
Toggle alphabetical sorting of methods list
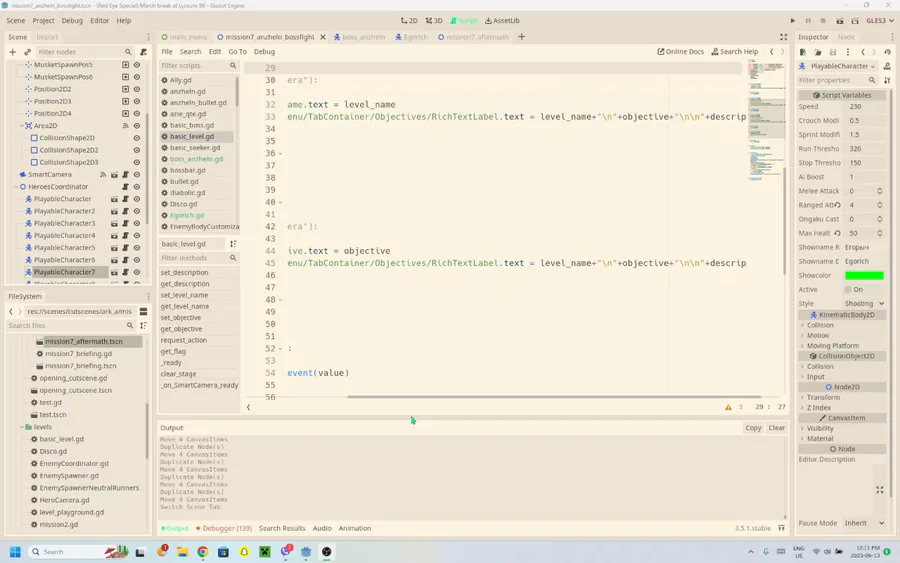click(x=233, y=244)
